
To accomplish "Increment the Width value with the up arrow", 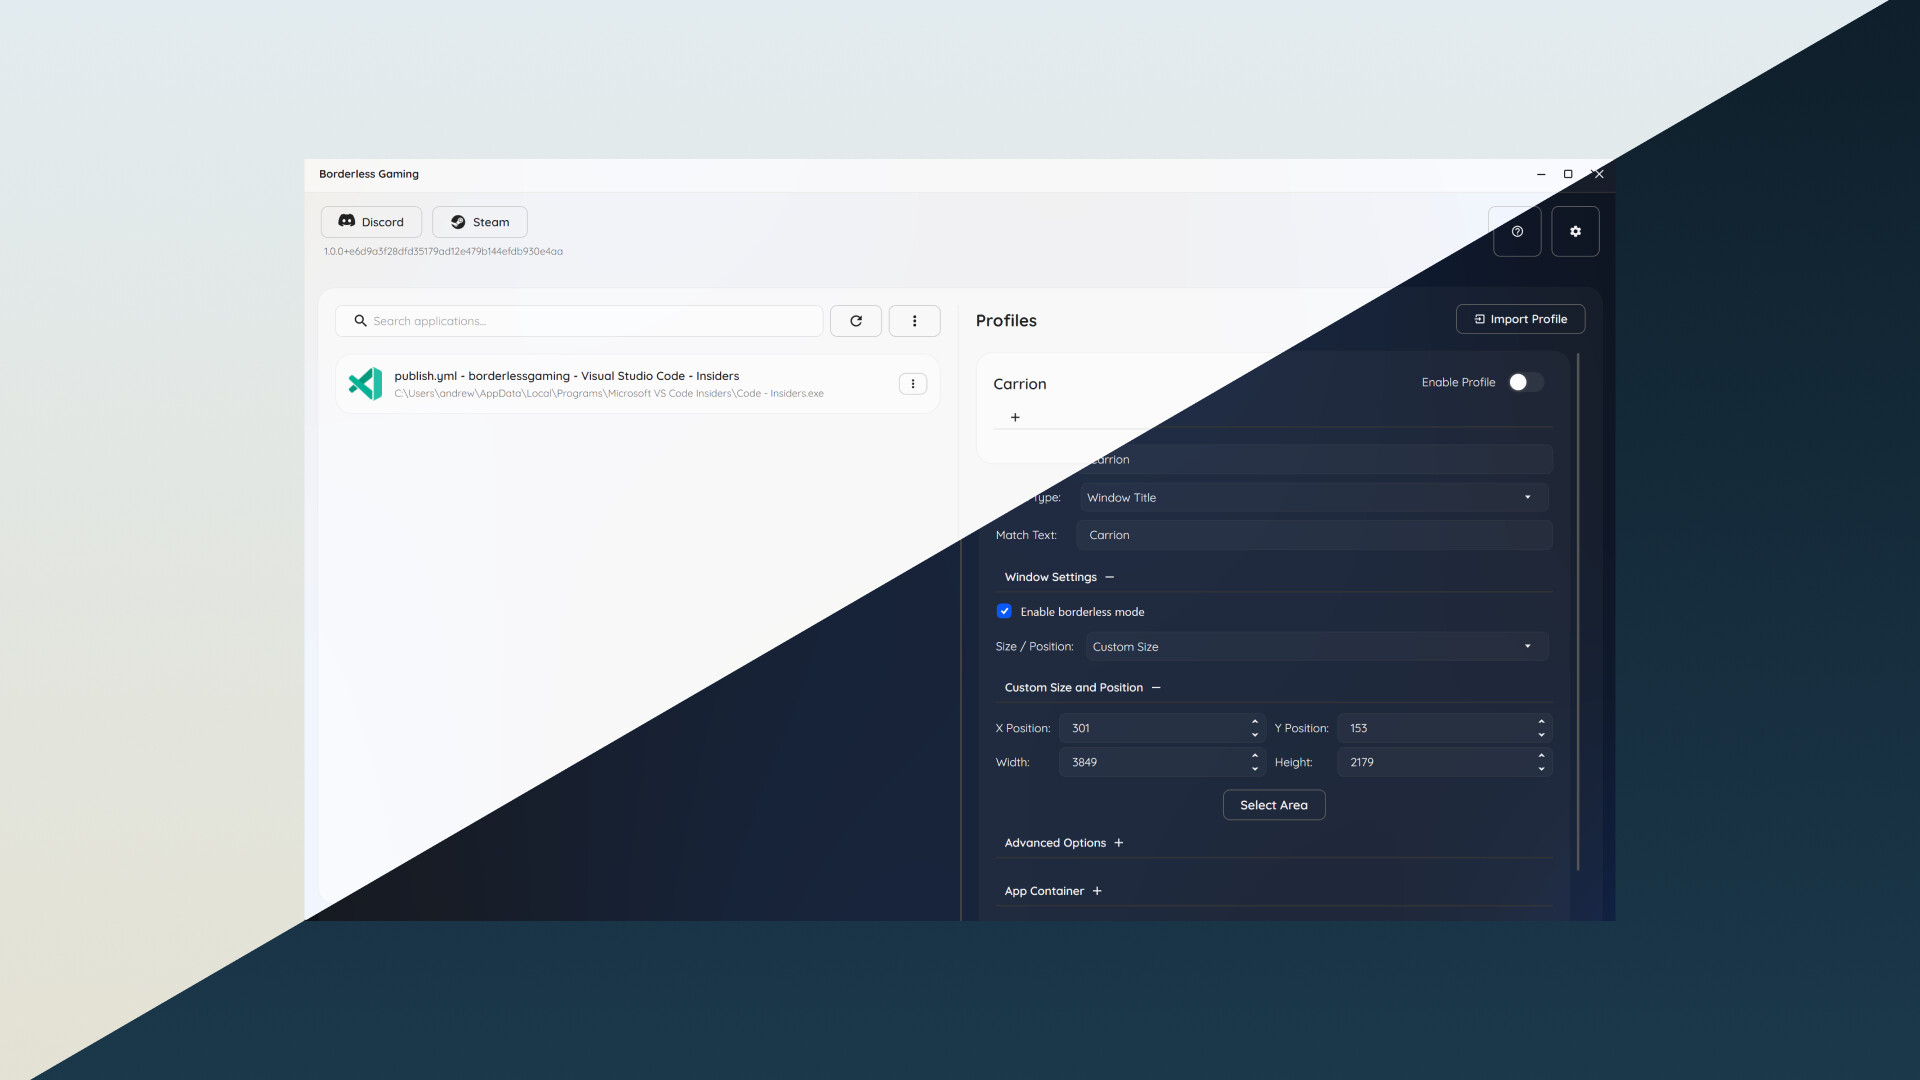I will coord(1254,756).
